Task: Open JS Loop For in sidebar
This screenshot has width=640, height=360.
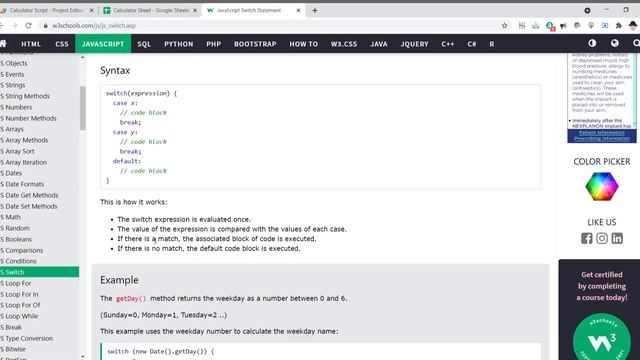Action: click(16, 283)
